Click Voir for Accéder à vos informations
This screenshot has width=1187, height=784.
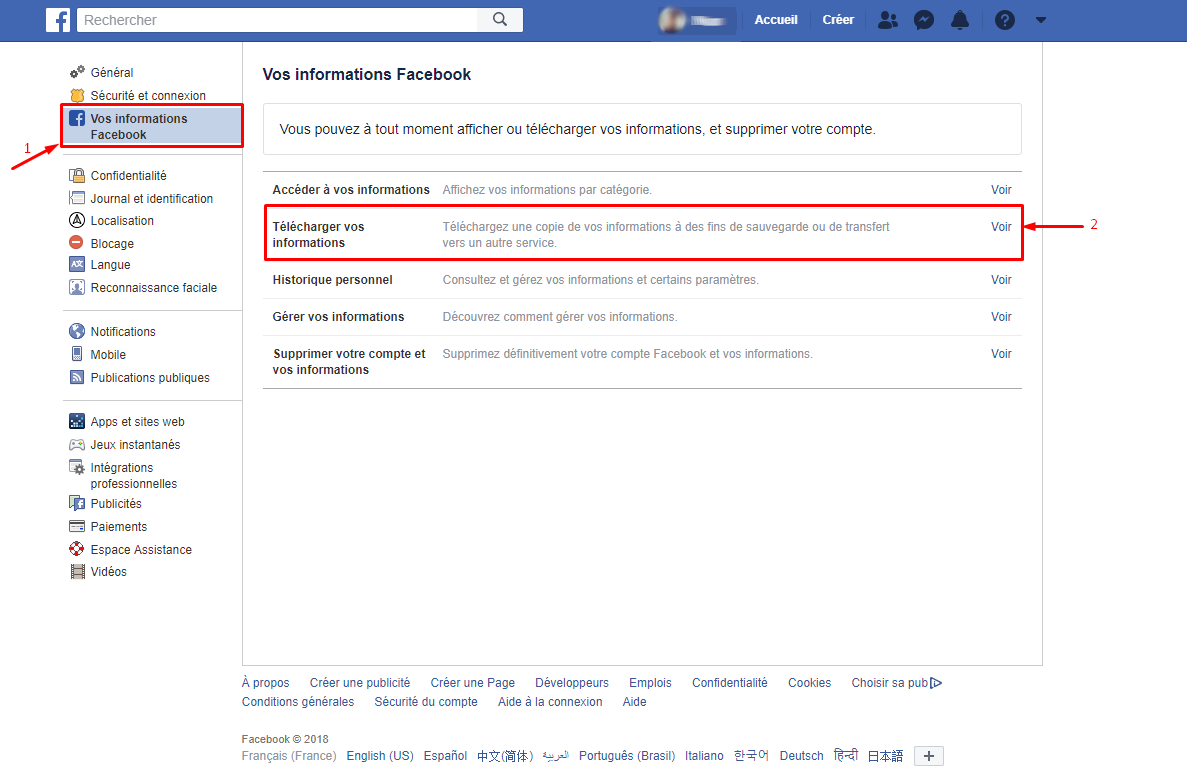coord(1001,190)
